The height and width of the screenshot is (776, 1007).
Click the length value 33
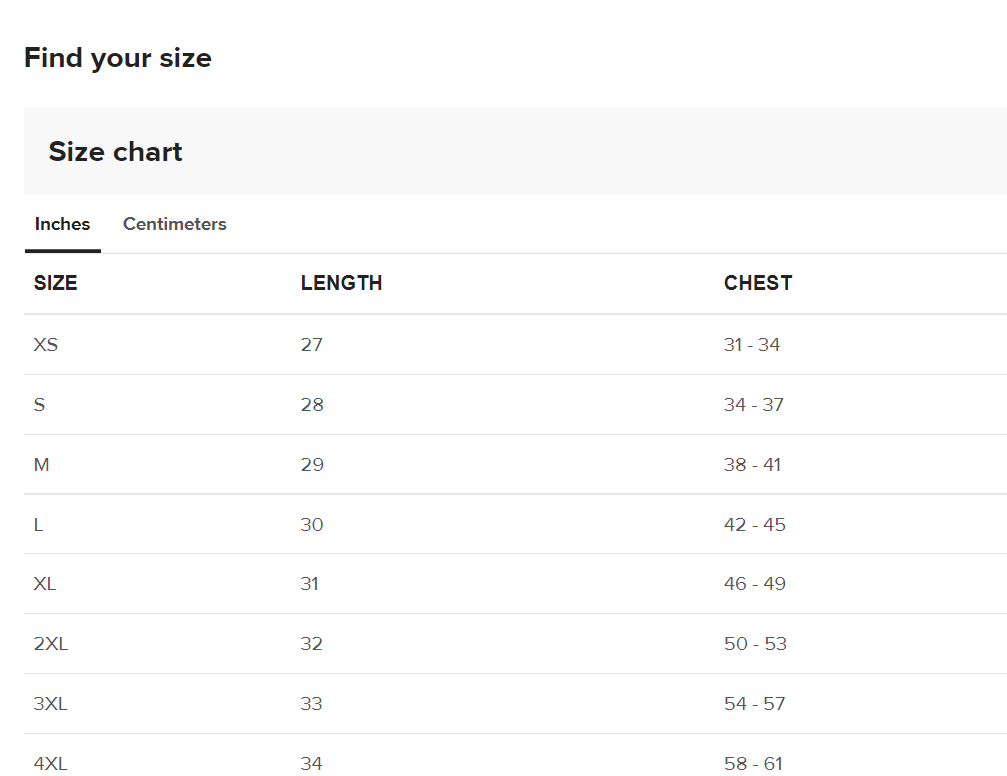(x=311, y=704)
